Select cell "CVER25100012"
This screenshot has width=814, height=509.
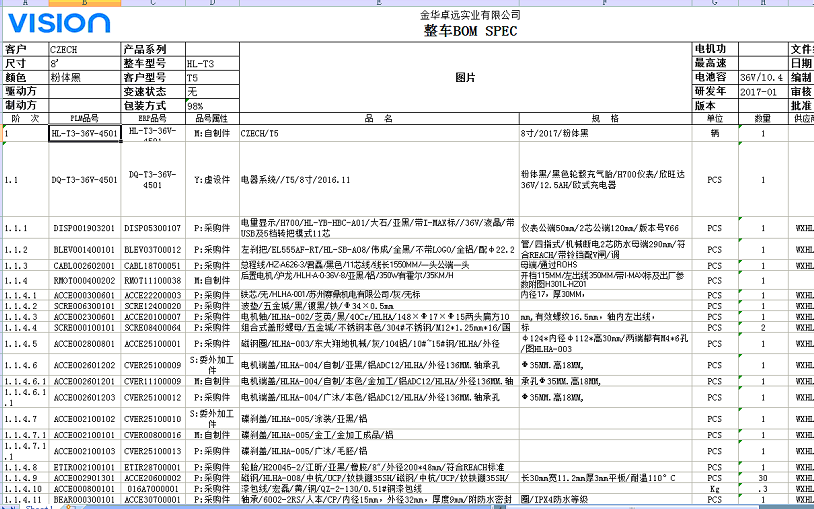point(153,397)
